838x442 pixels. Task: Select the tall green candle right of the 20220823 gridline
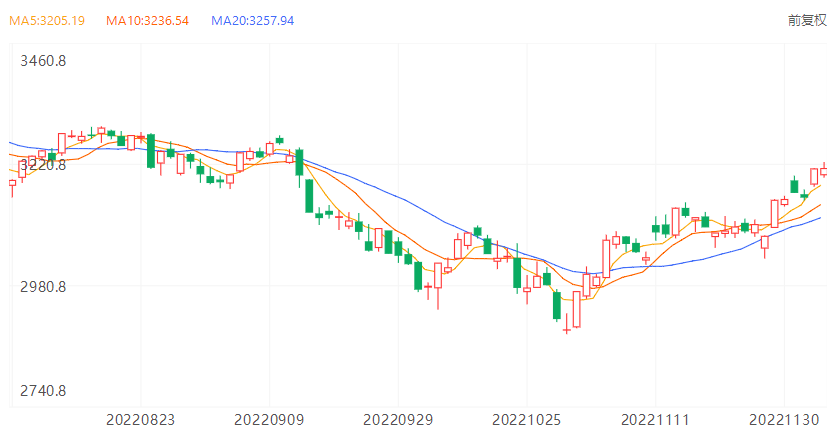click(150, 150)
